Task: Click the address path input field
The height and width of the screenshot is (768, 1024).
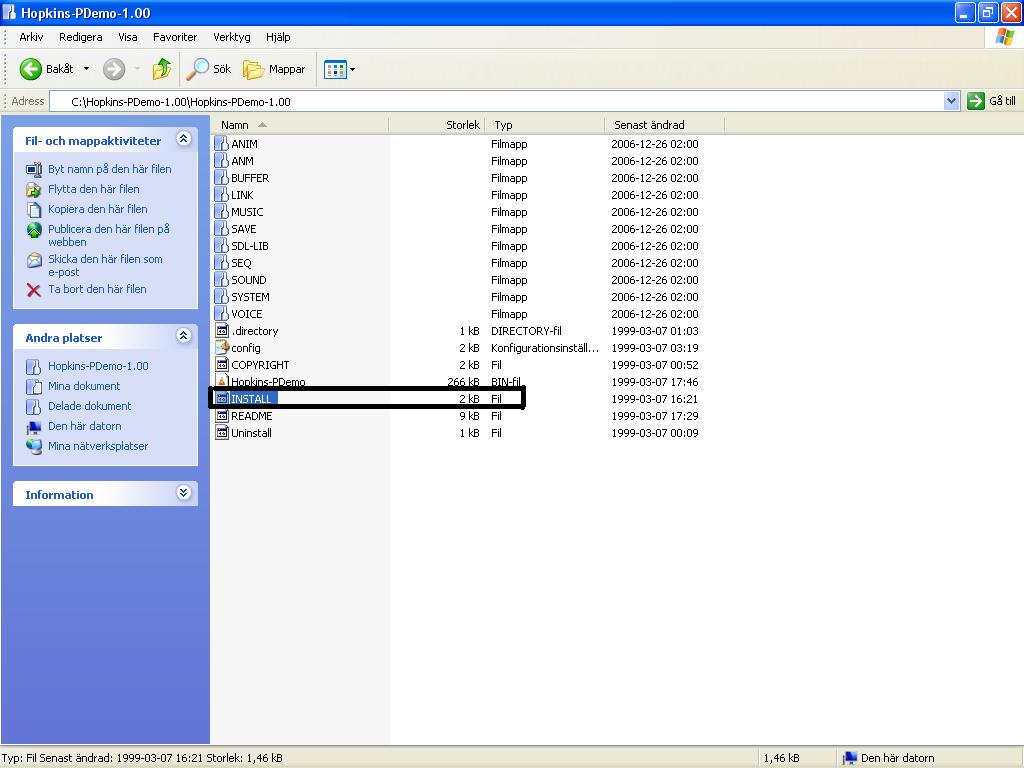Action: tap(496, 101)
